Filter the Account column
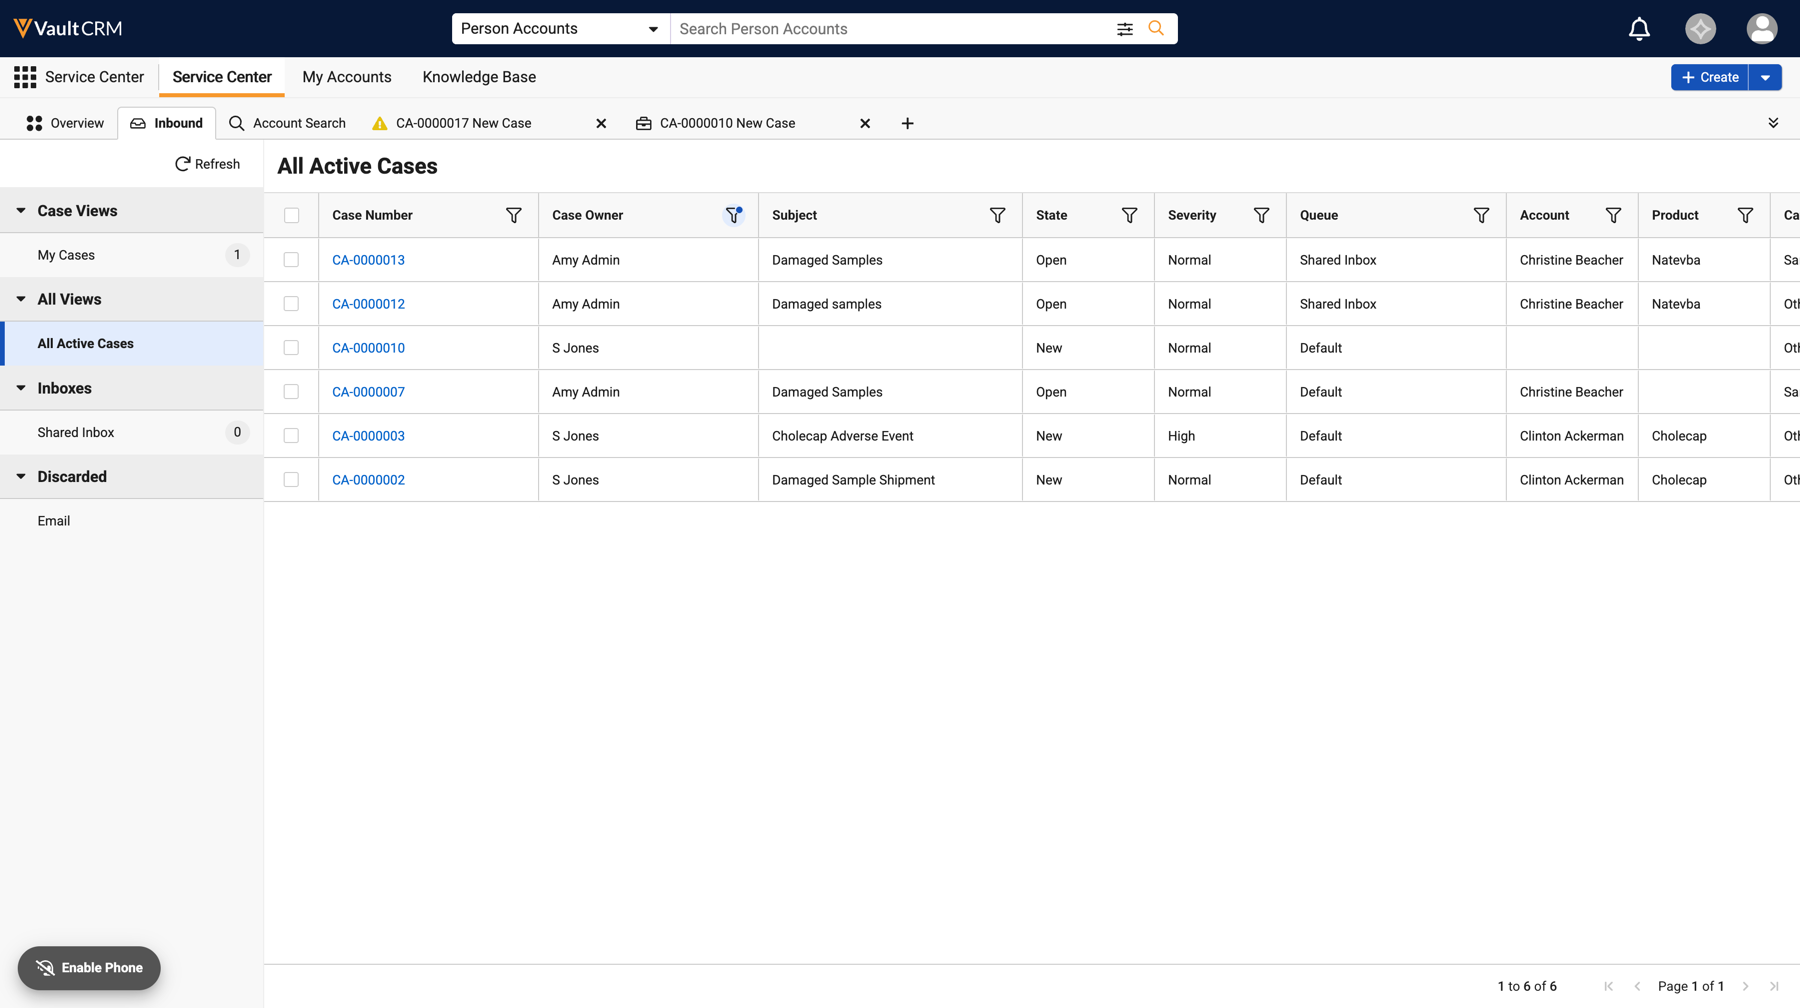 (1613, 215)
